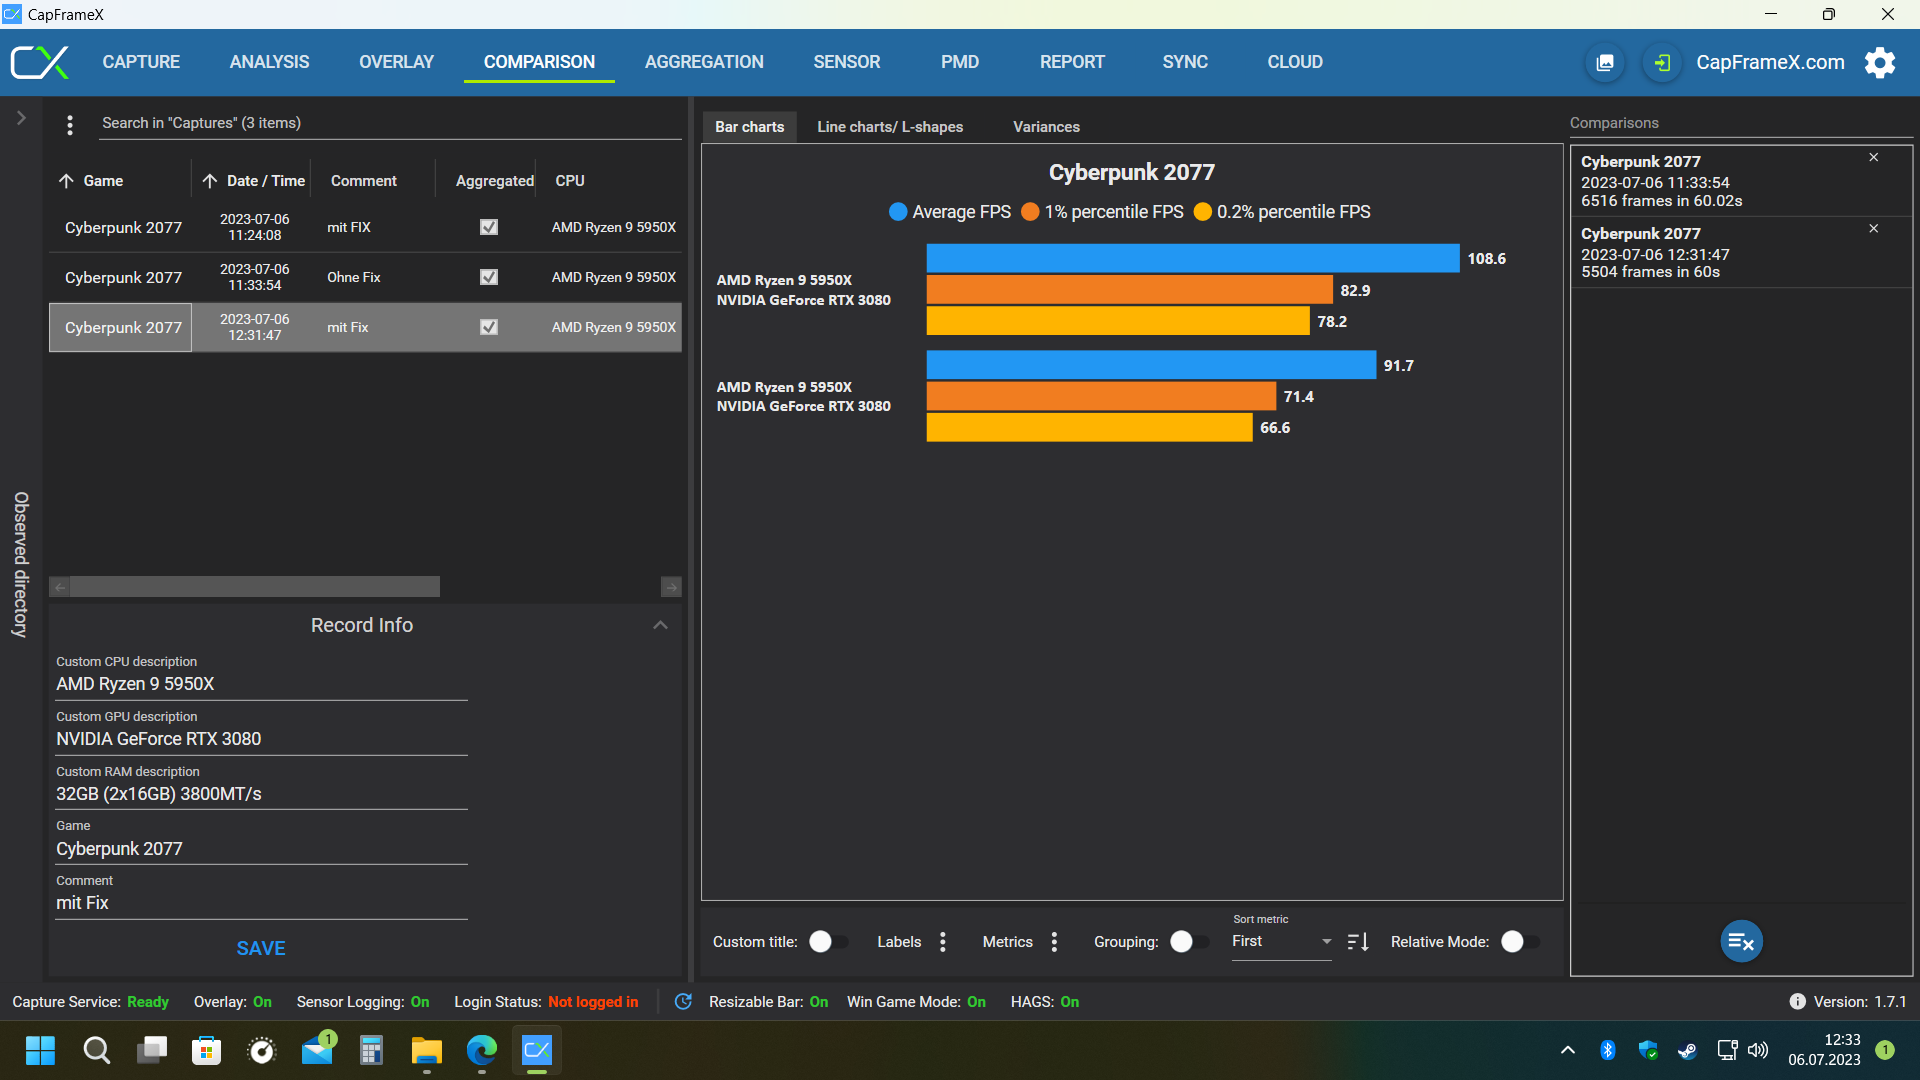Select the Bar charts view
The image size is (1920, 1080).
[750, 127]
